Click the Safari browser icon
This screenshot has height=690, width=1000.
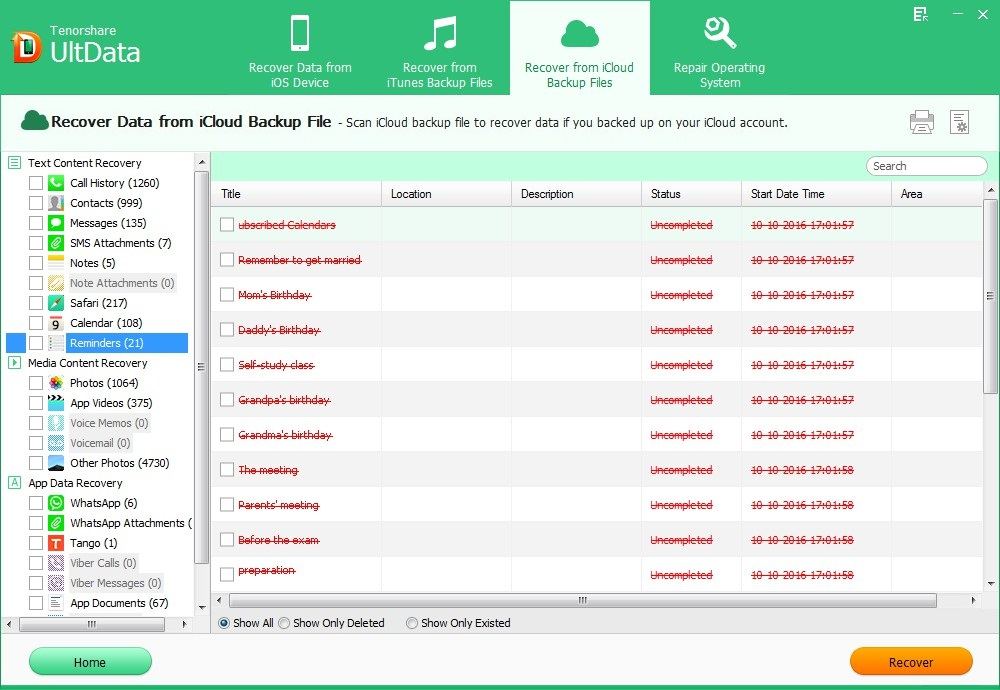click(55, 303)
